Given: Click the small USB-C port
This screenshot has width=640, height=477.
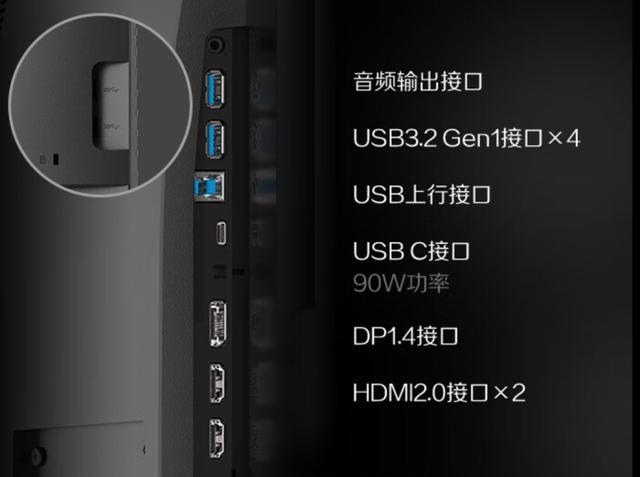Looking at the screenshot, I should click(221, 233).
